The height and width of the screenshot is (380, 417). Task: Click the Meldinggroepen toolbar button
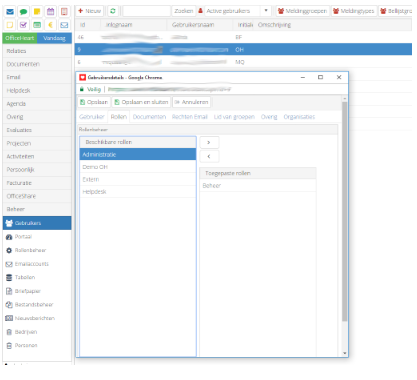pos(303,11)
